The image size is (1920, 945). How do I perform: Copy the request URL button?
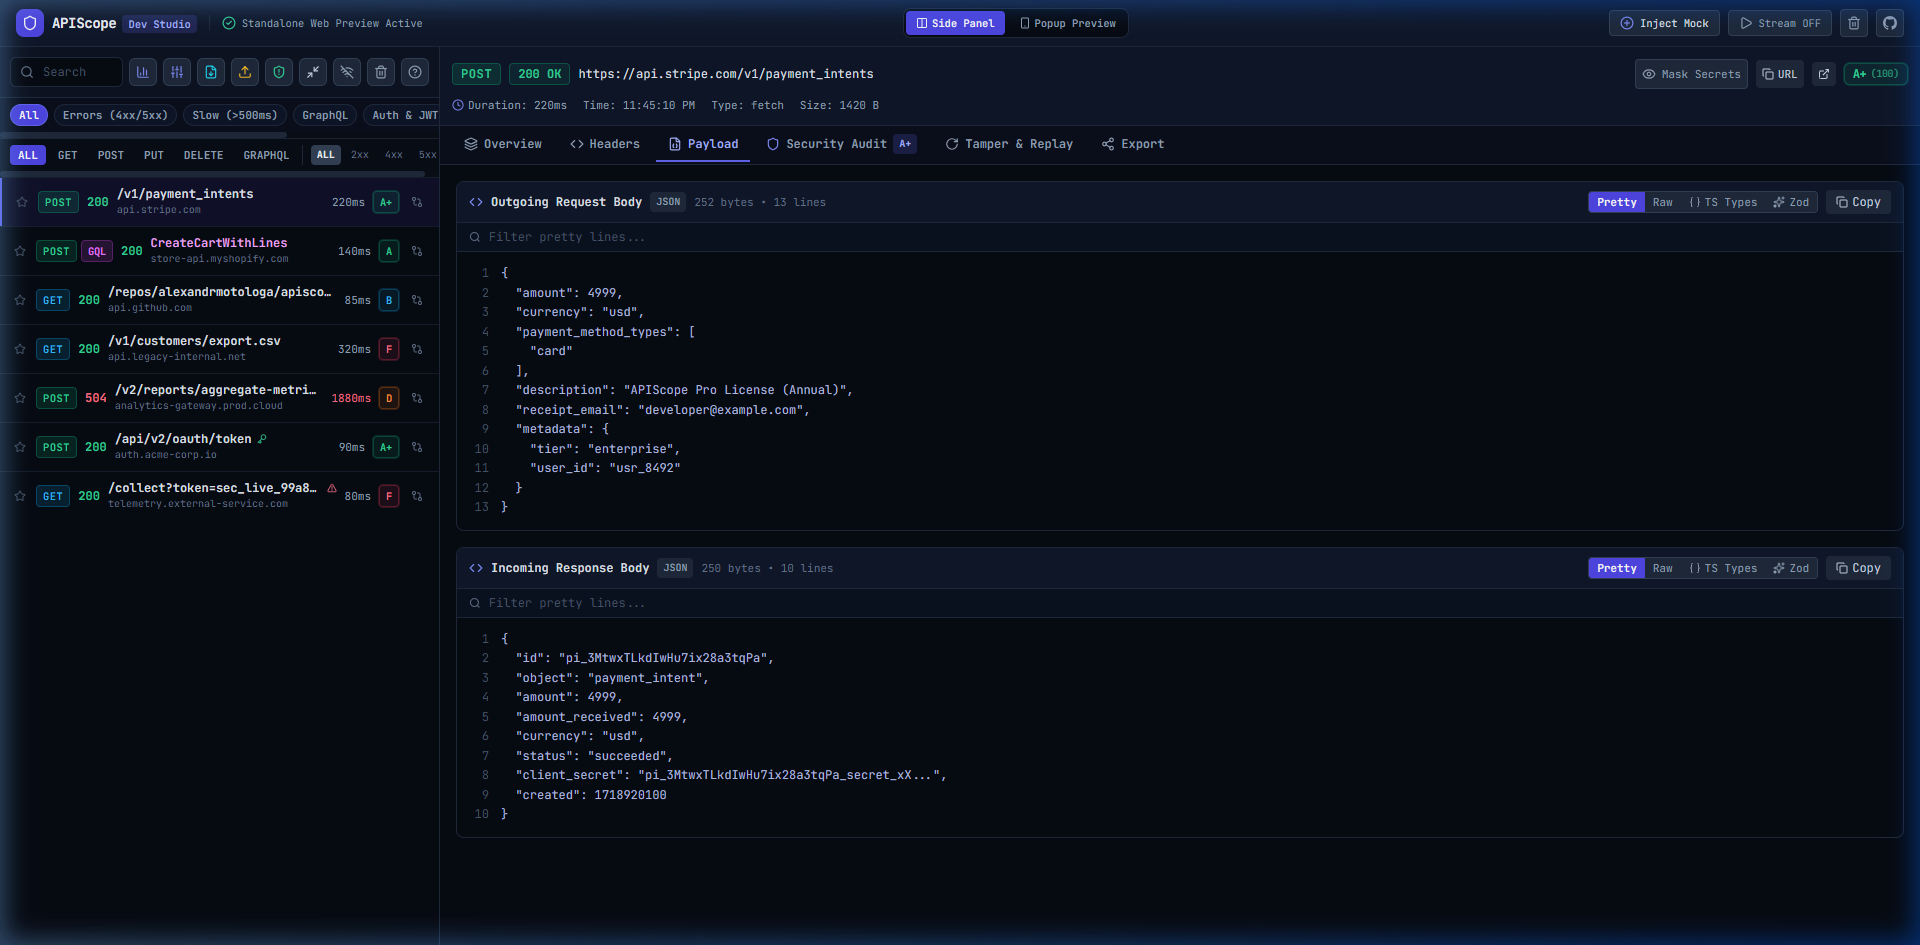(1780, 74)
